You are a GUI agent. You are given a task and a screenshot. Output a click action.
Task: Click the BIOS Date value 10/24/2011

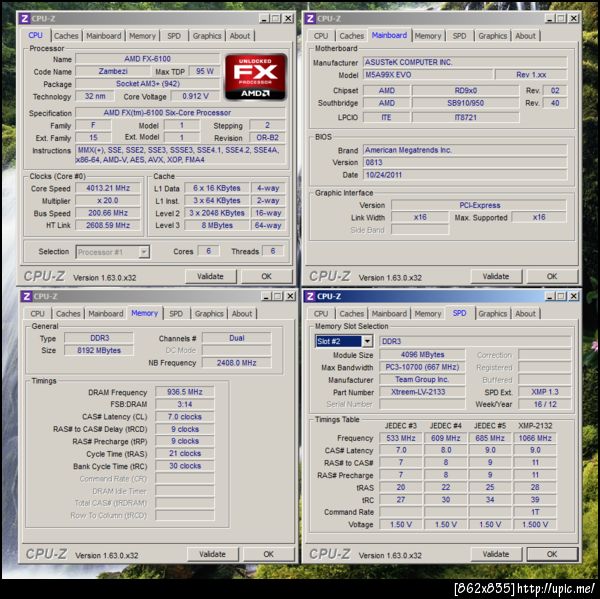click(x=465, y=175)
